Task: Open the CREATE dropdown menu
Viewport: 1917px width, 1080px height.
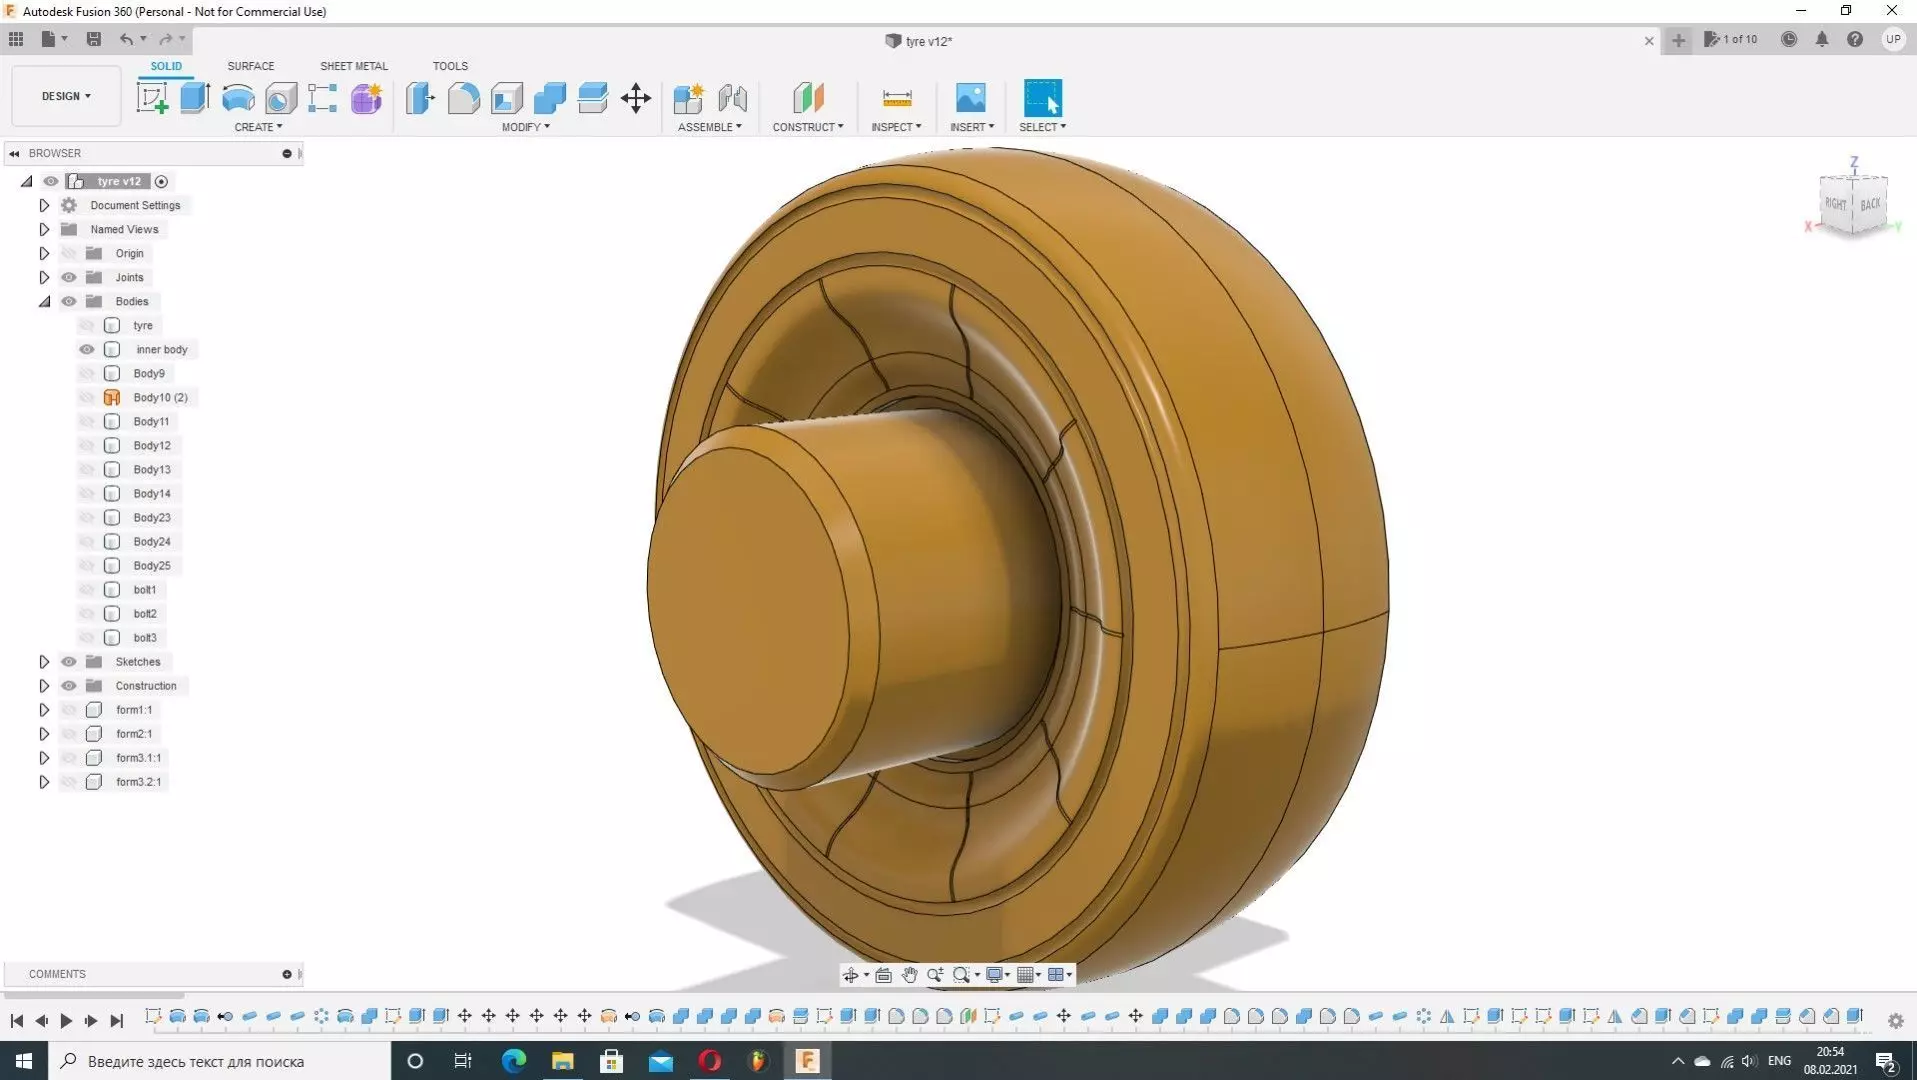Action: point(258,127)
